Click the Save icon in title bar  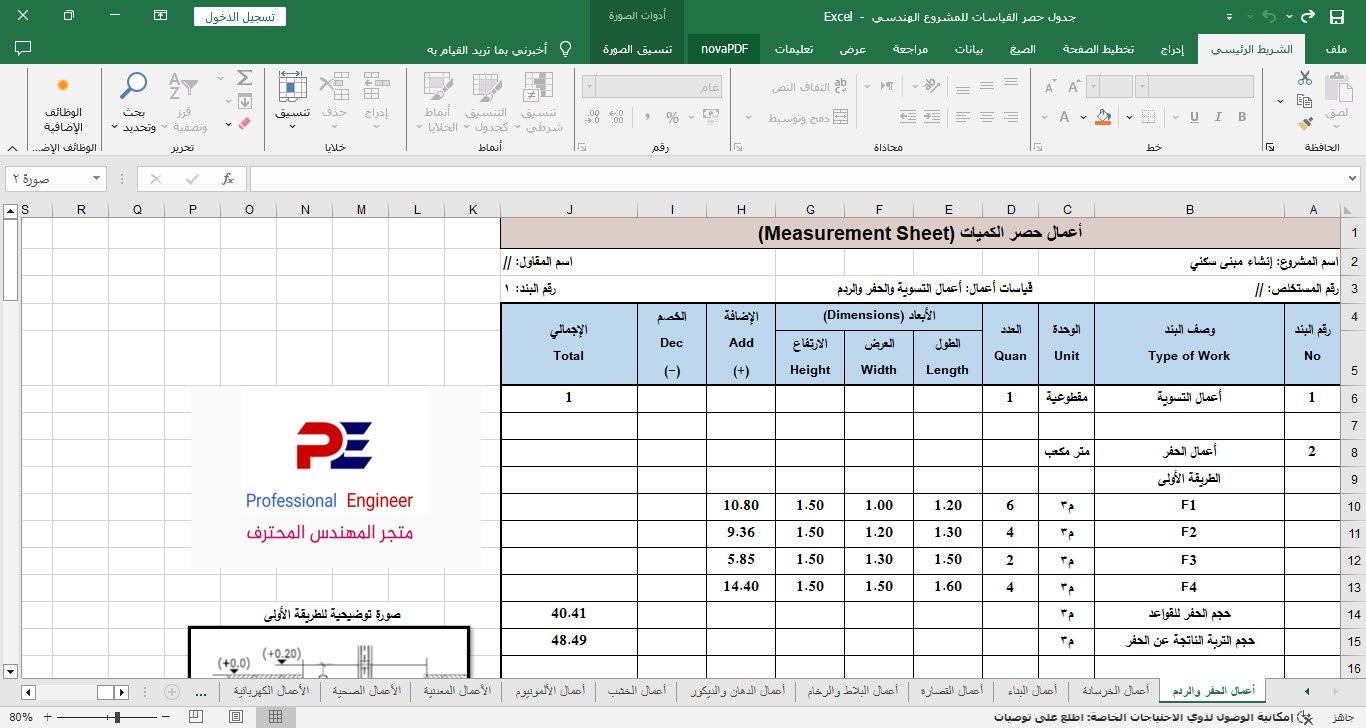(x=1337, y=17)
